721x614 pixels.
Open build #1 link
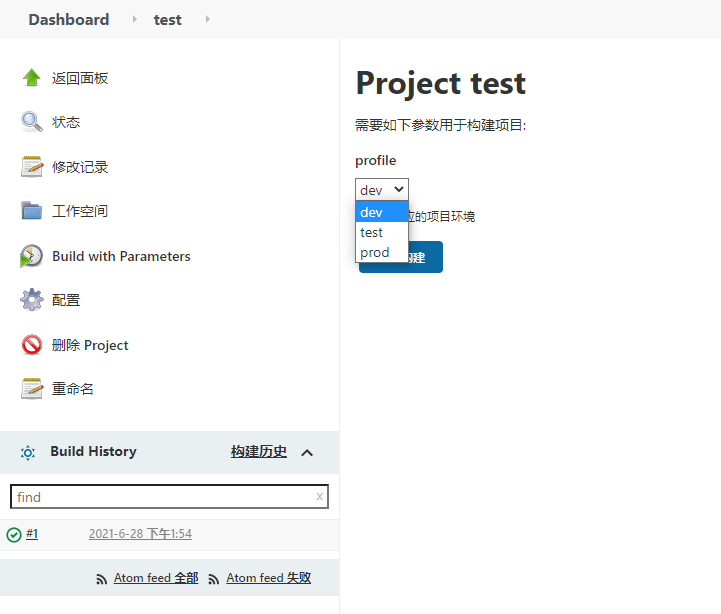tap(32, 534)
